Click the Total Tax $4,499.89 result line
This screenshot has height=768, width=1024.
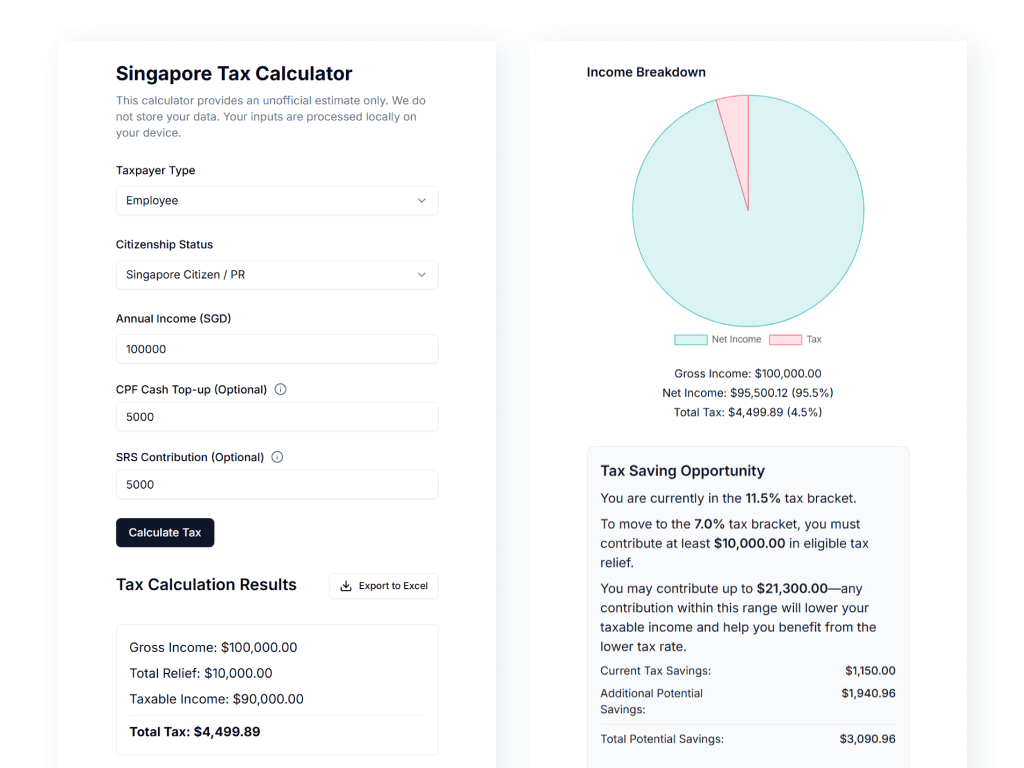pyautogui.click(x=195, y=732)
